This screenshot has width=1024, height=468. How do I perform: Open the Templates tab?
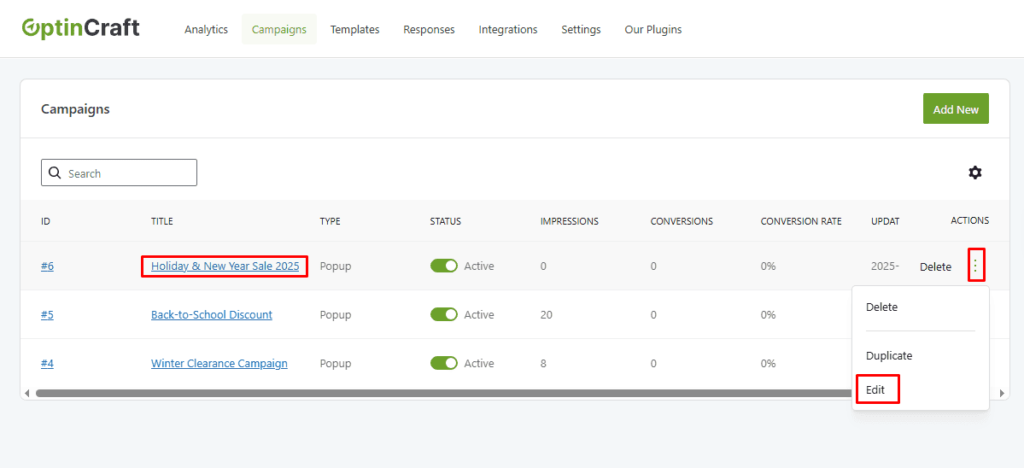pos(355,30)
